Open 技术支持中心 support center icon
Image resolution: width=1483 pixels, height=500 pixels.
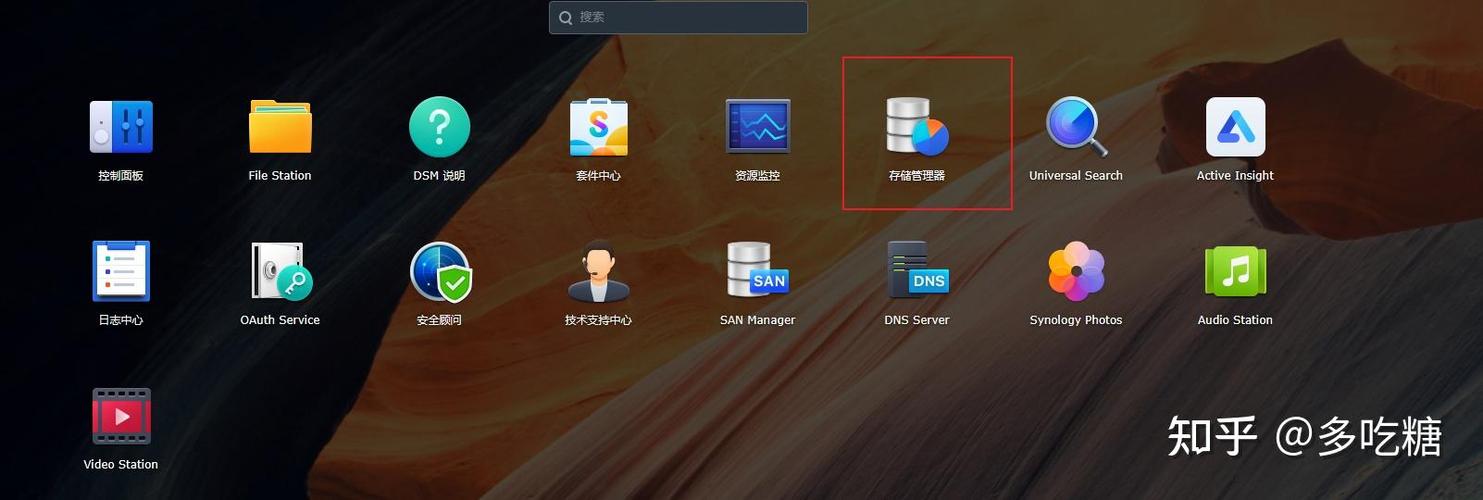pyautogui.click(x=598, y=271)
